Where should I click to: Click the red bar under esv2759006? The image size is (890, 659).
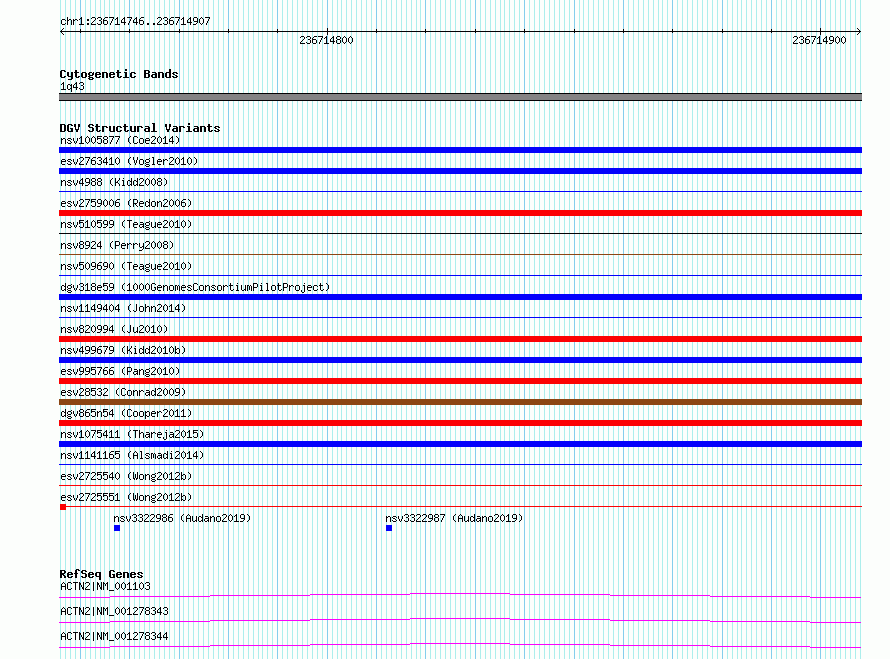click(460, 213)
